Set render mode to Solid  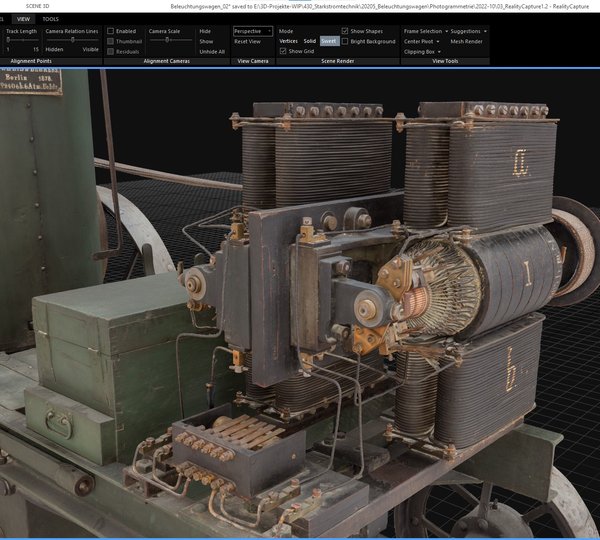[310, 41]
